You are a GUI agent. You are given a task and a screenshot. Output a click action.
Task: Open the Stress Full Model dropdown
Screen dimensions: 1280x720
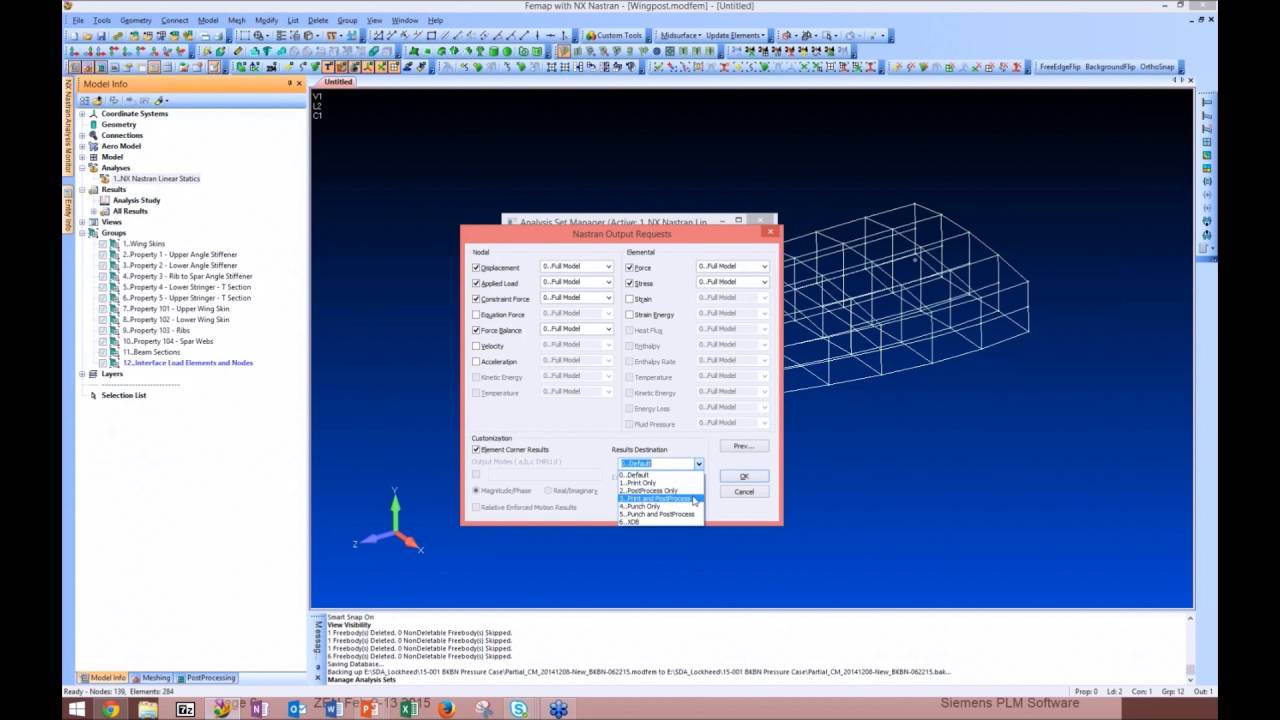pyautogui.click(x=733, y=282)
